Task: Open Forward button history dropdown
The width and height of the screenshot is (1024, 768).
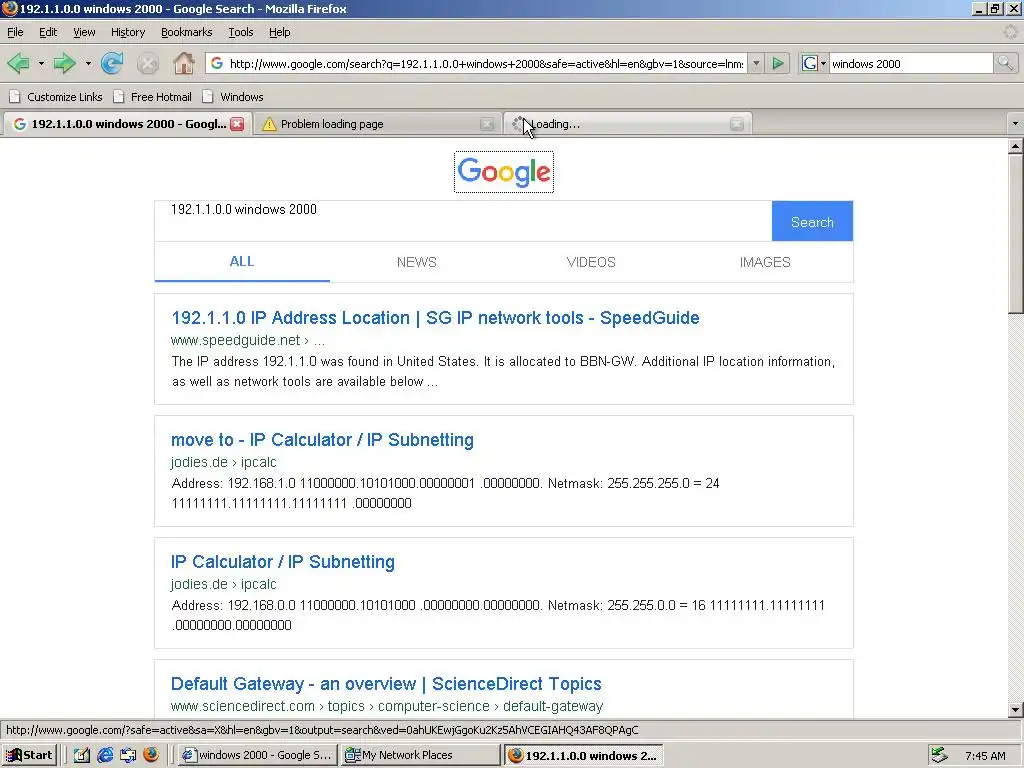Action: click(x=88, y=63)
